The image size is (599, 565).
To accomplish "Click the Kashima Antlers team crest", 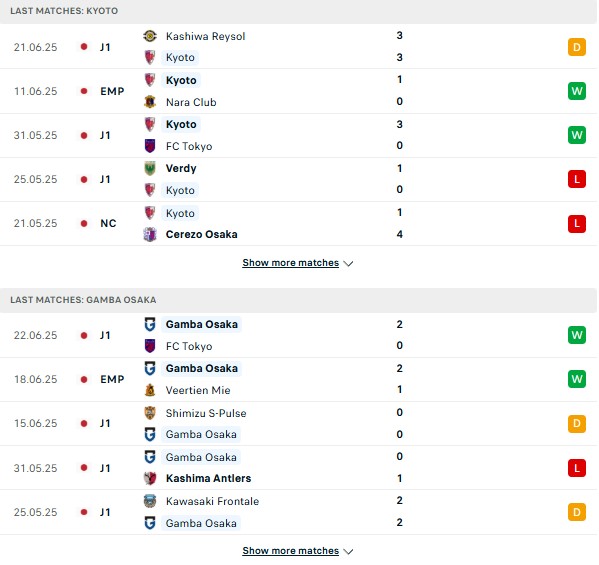I will [x=150, y=478].
